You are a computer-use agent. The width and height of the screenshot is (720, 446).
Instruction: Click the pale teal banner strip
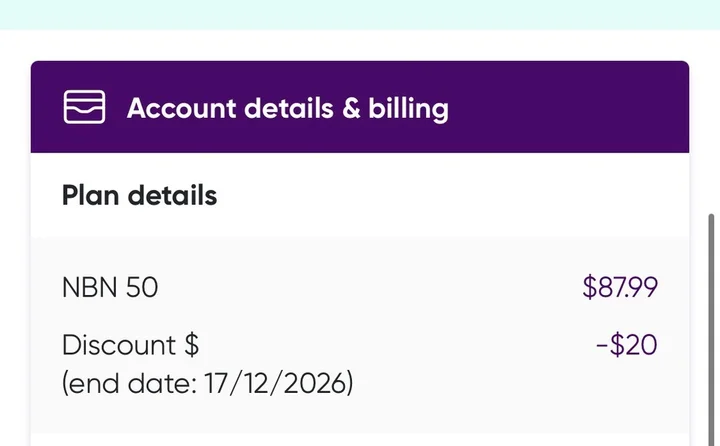tap(360, 15)
